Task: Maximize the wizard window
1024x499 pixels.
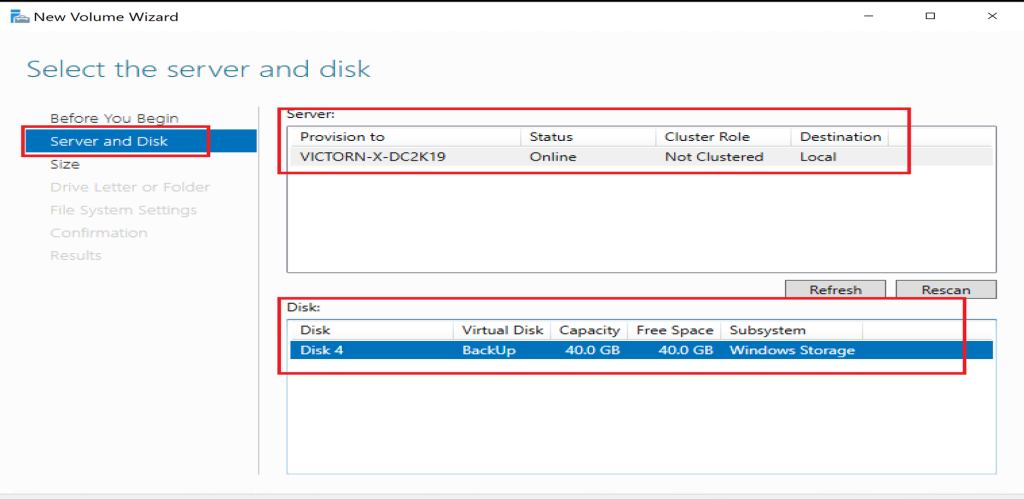Action: [x=930, y=16]
